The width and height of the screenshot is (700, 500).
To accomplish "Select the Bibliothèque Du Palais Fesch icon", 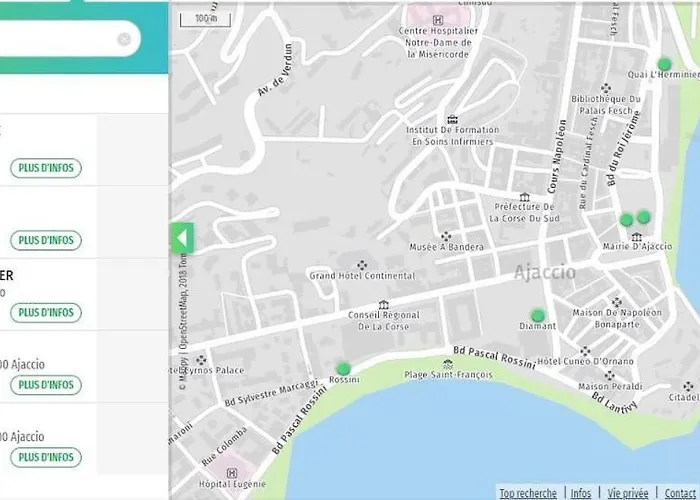I will 607,88.
